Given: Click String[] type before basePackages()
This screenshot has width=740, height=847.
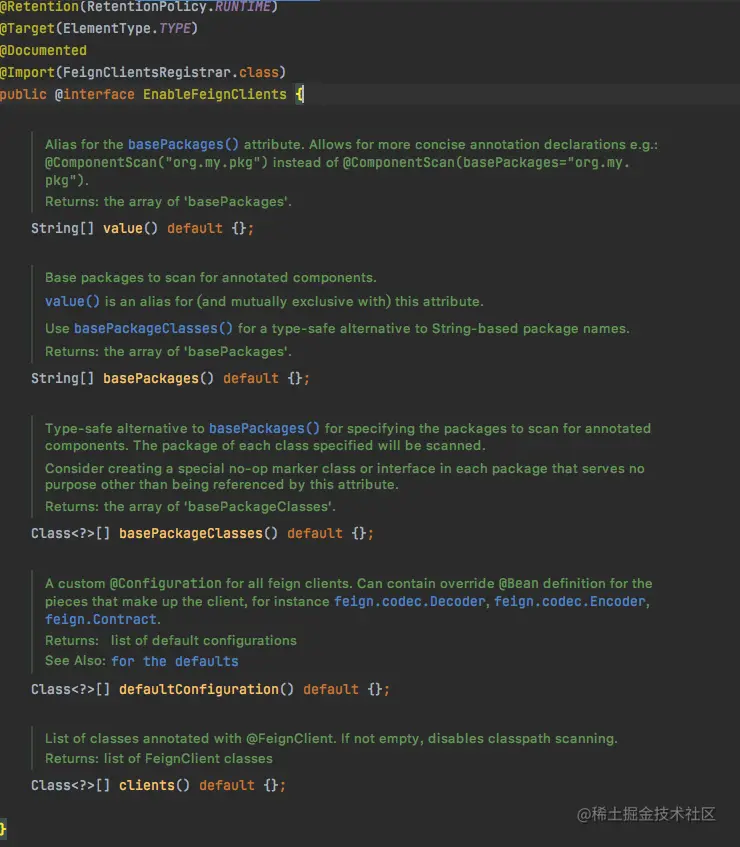Looking at the screenshot, I should click(x=62, y=378).
